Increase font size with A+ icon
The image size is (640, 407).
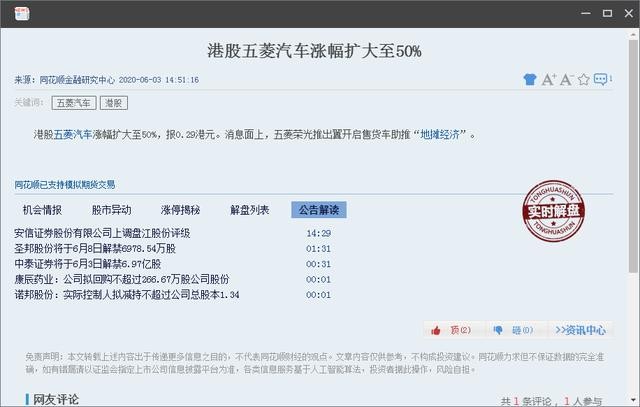click(x=549, y=79)
